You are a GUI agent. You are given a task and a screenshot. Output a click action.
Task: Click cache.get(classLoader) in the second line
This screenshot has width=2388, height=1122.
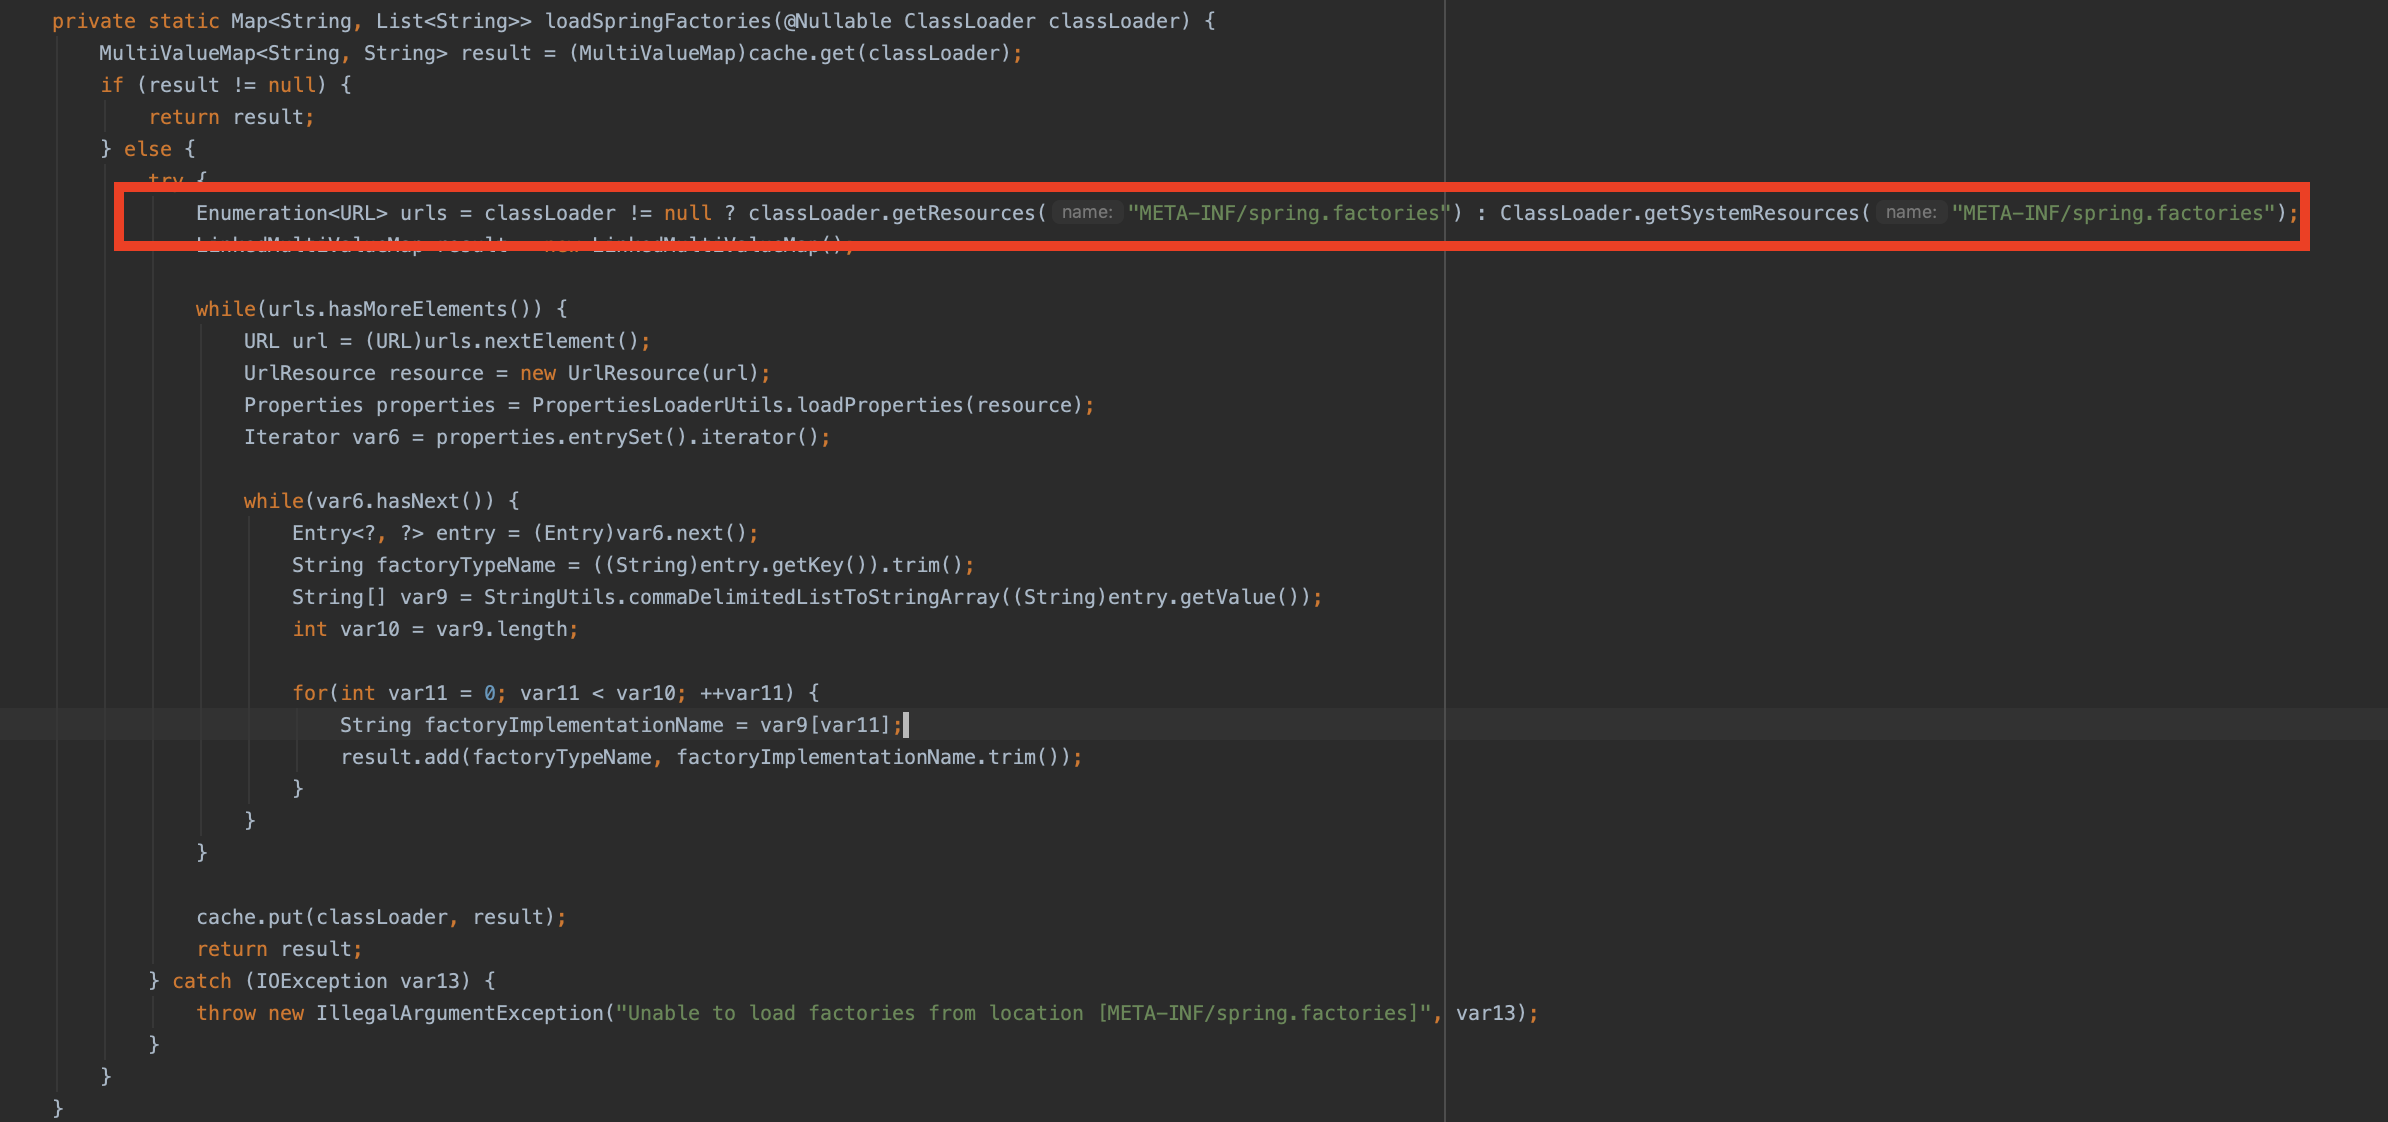click(x=879, y=53)
